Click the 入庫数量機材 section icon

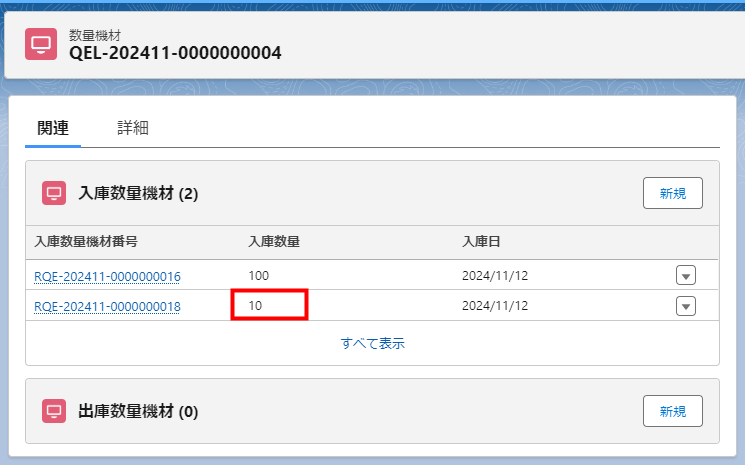click(x=54, y=193)
